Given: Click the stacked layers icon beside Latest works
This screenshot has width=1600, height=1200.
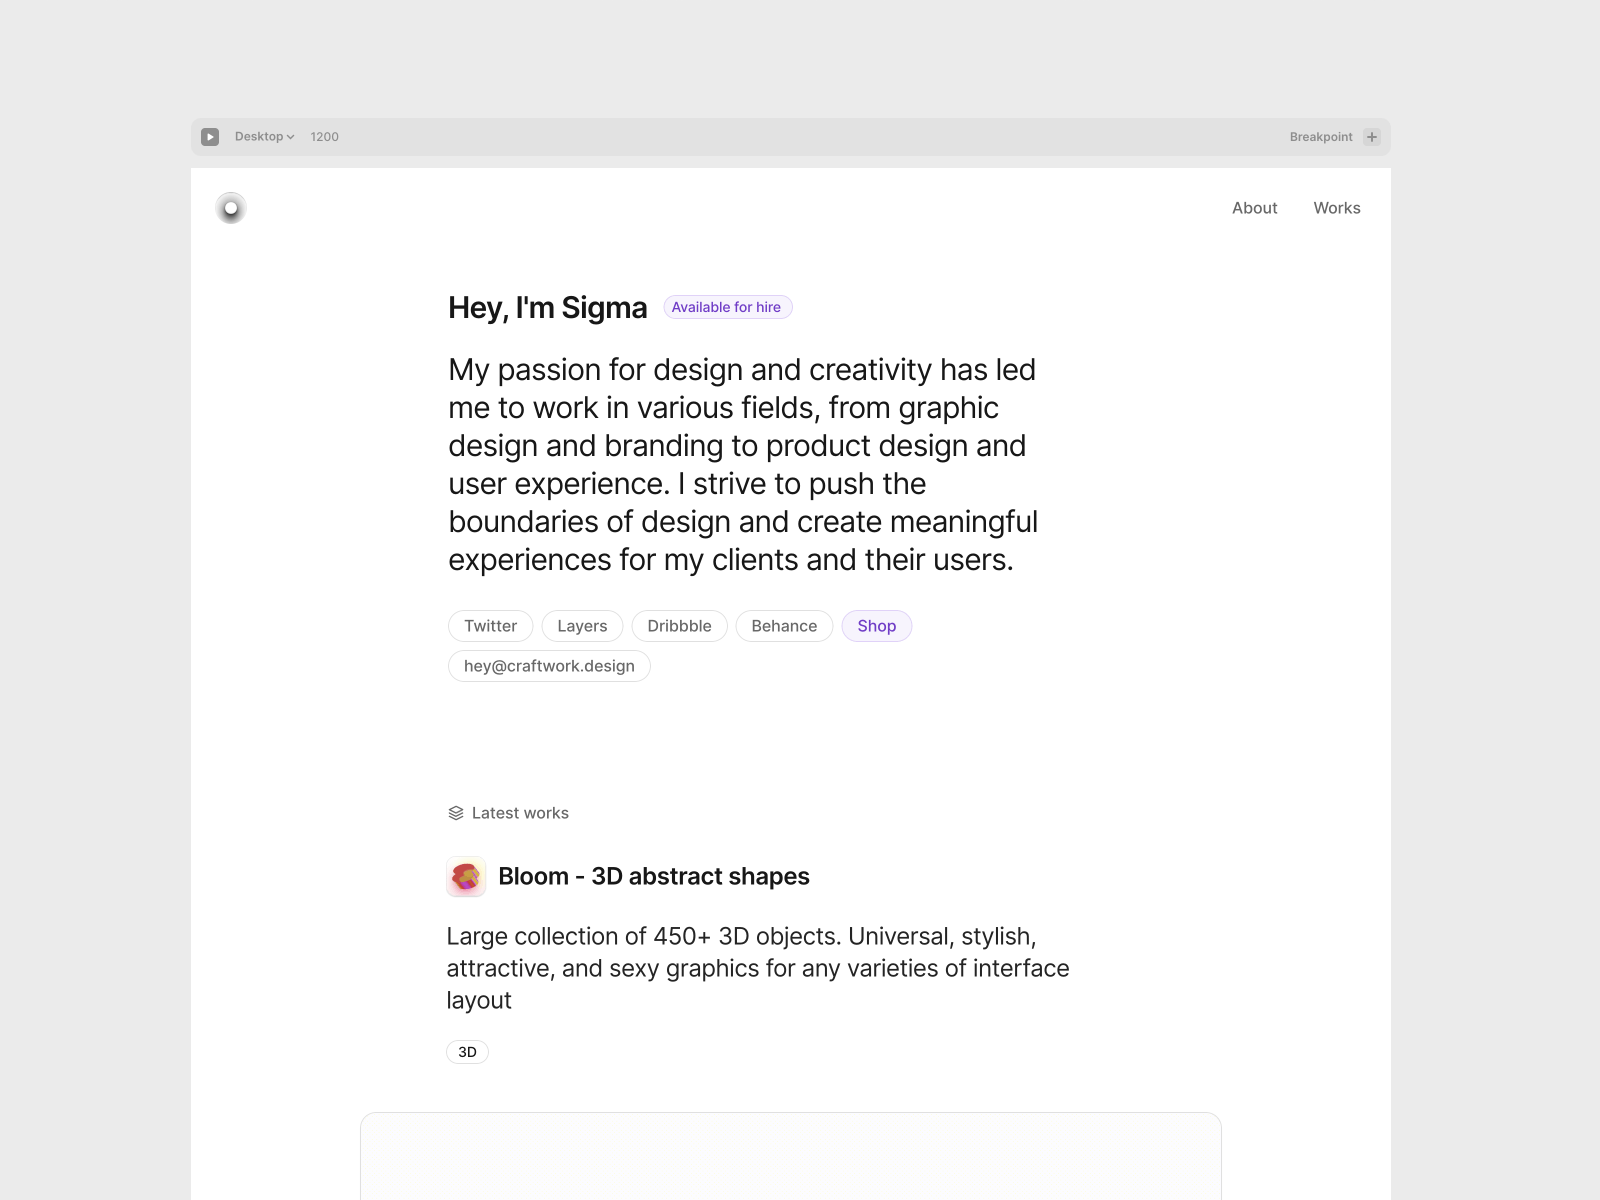Looking at the screenshot, I should (x=456, y=813).
